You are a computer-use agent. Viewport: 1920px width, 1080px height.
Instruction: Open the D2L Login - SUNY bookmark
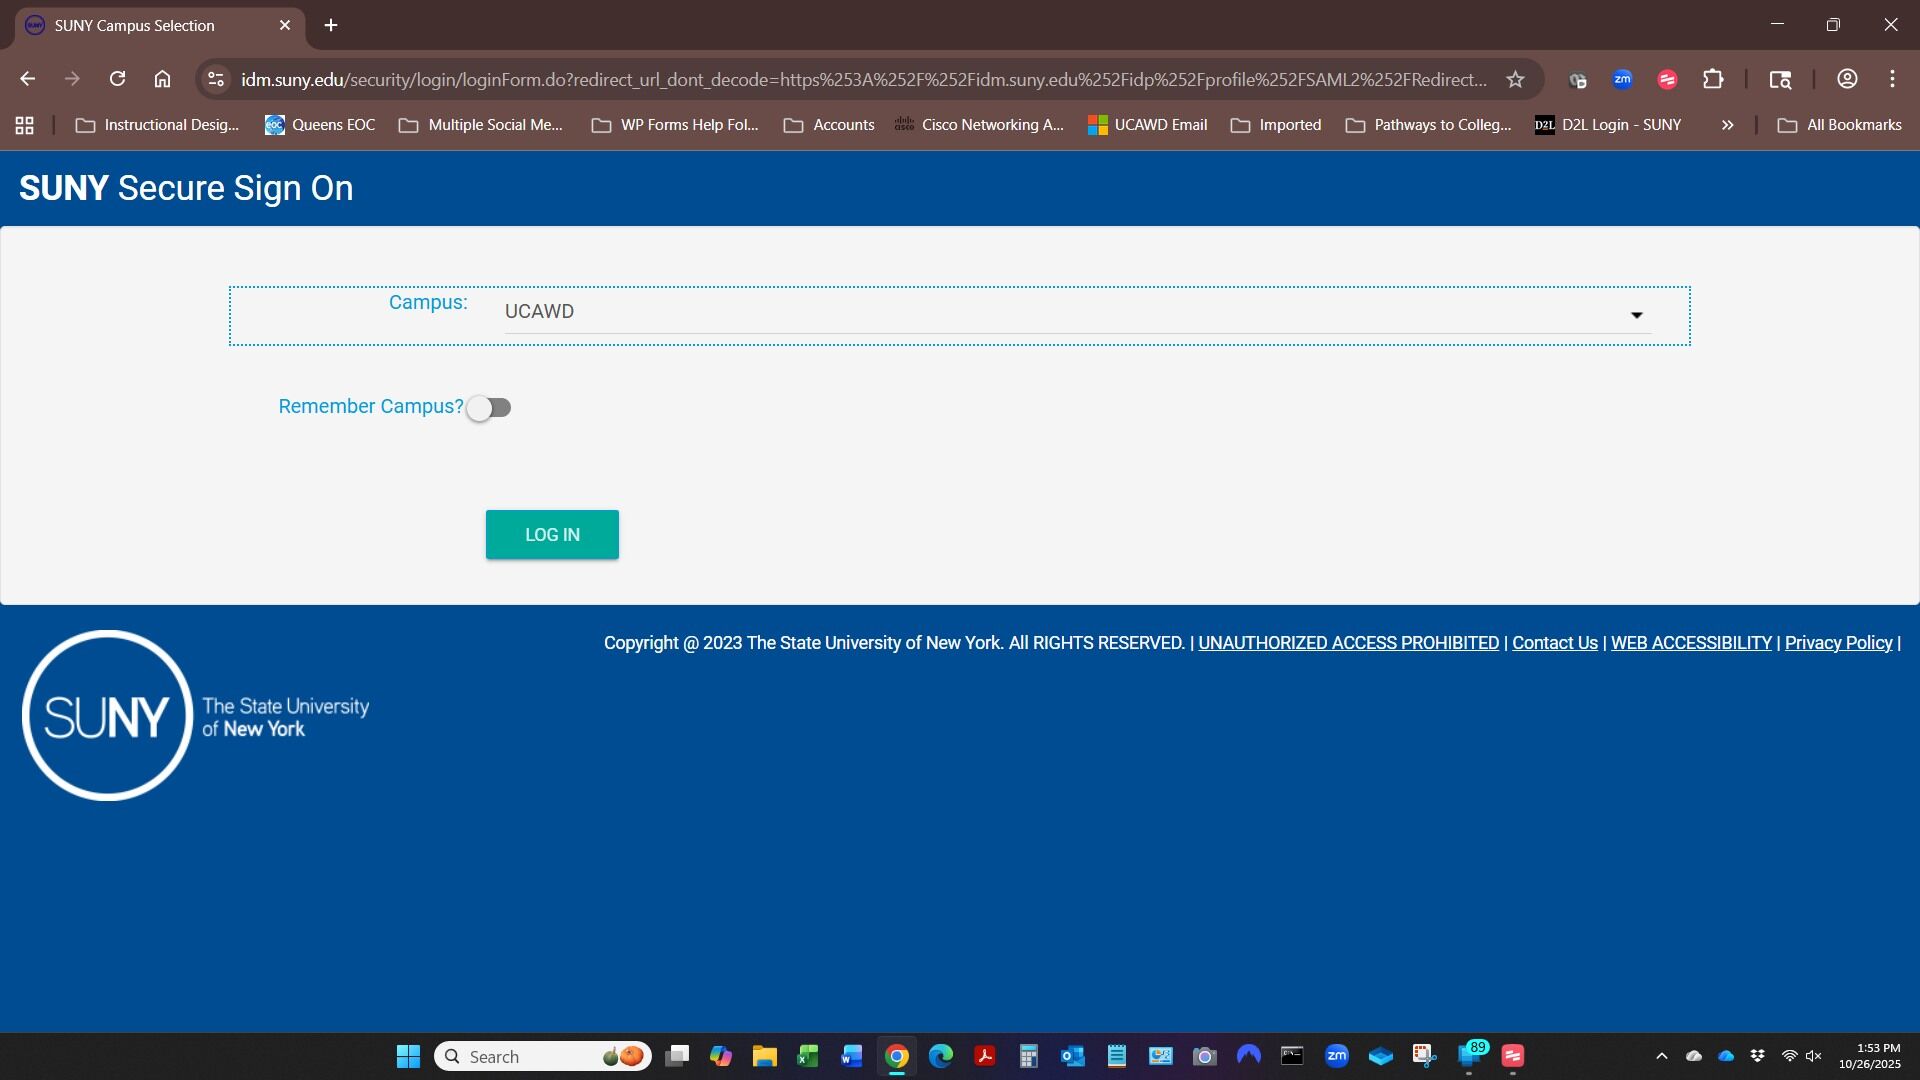[1608, 125]
